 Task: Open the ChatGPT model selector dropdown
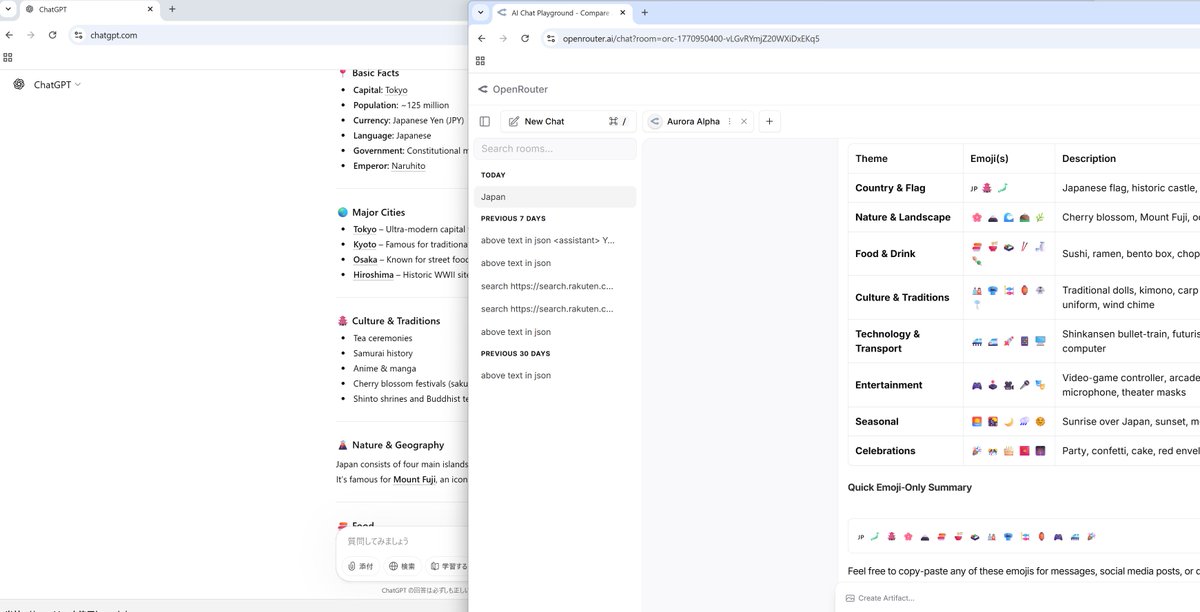57,85
